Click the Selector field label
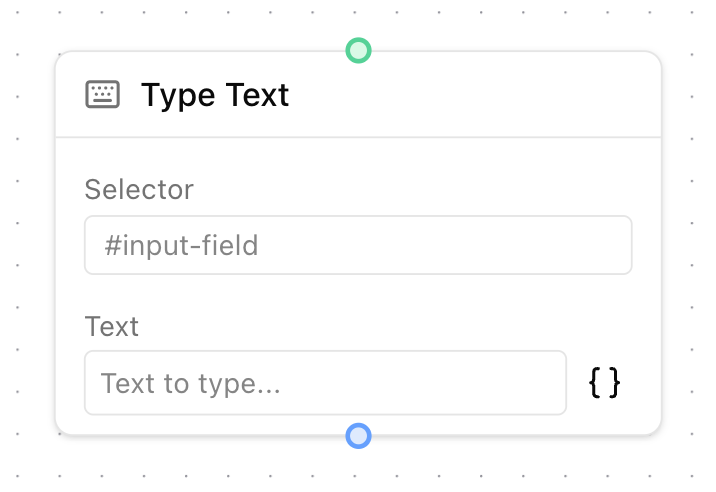 (139, 189)
